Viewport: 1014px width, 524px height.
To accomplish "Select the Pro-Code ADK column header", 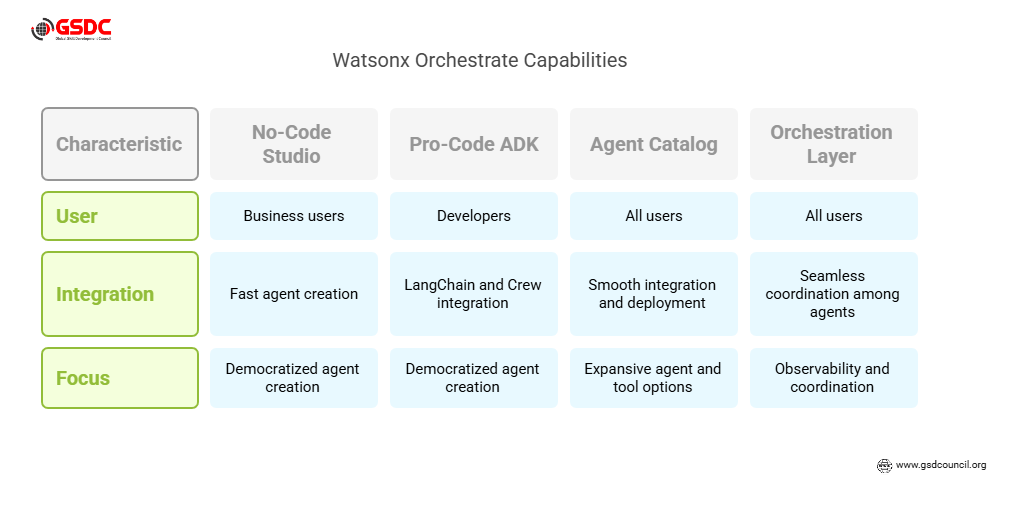I will click(x=473, y=144).
